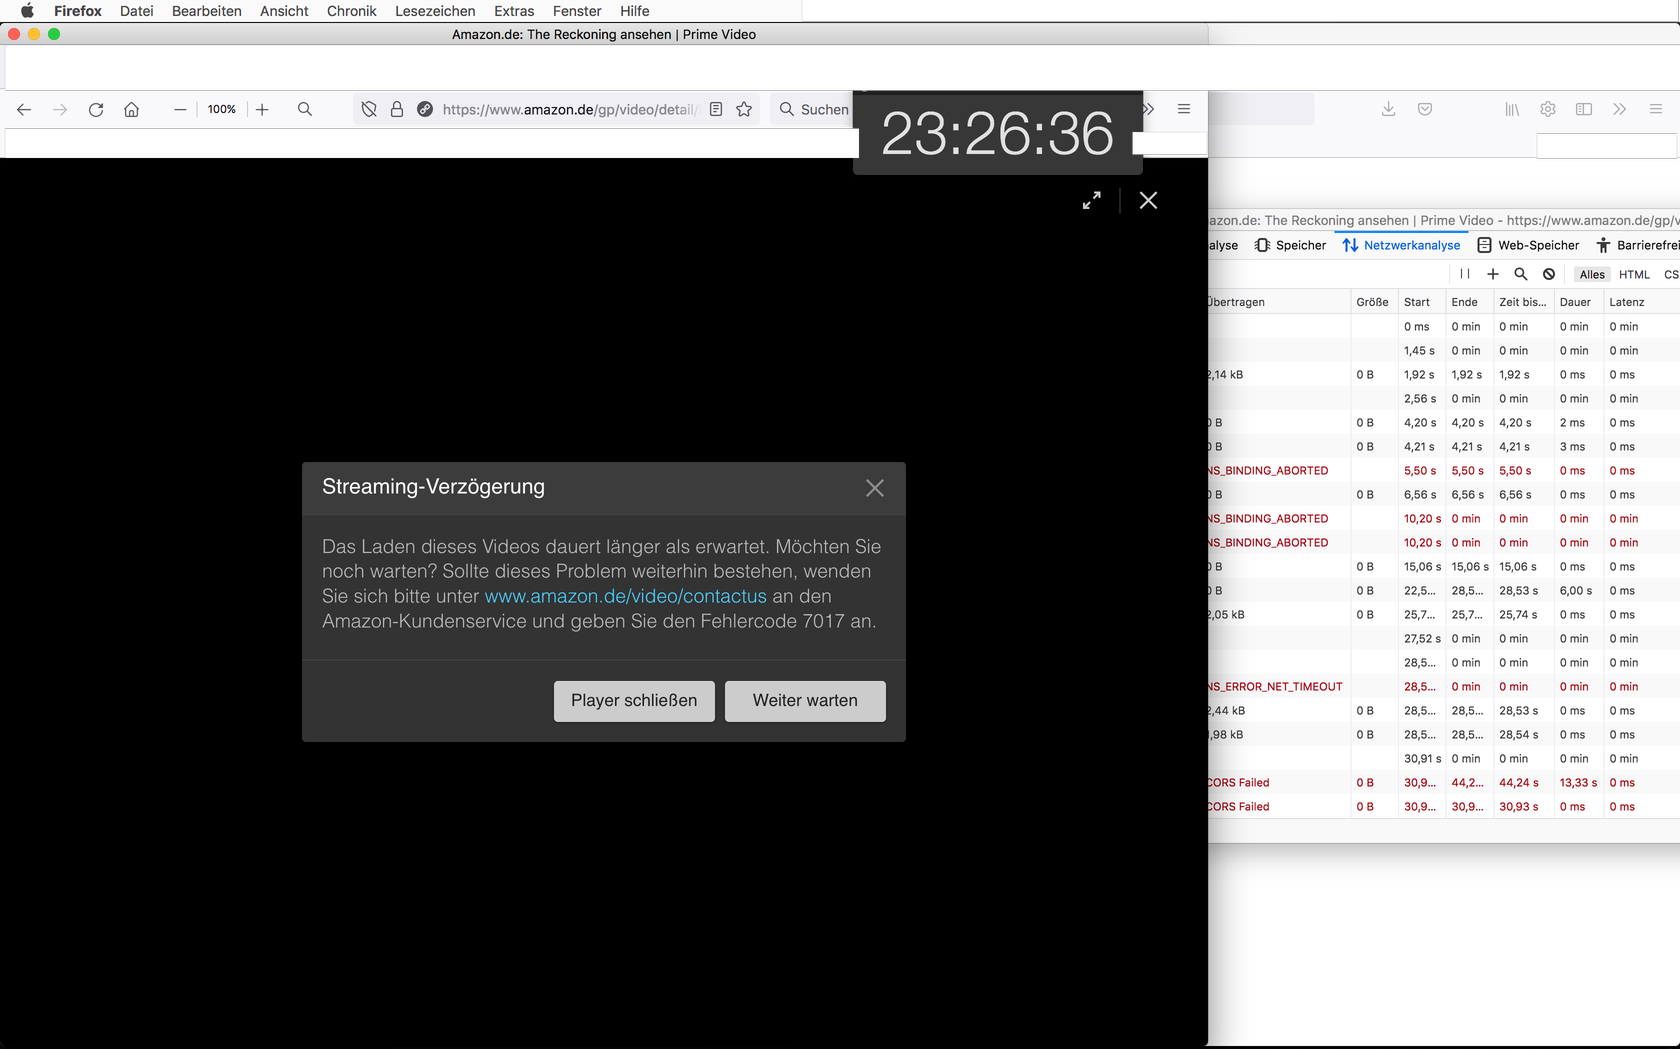The height and width of the screenshot is (1049, 1680).
Task: Open the Firefox hamburger menu in front window
Action: click(x=1184, y=109)
